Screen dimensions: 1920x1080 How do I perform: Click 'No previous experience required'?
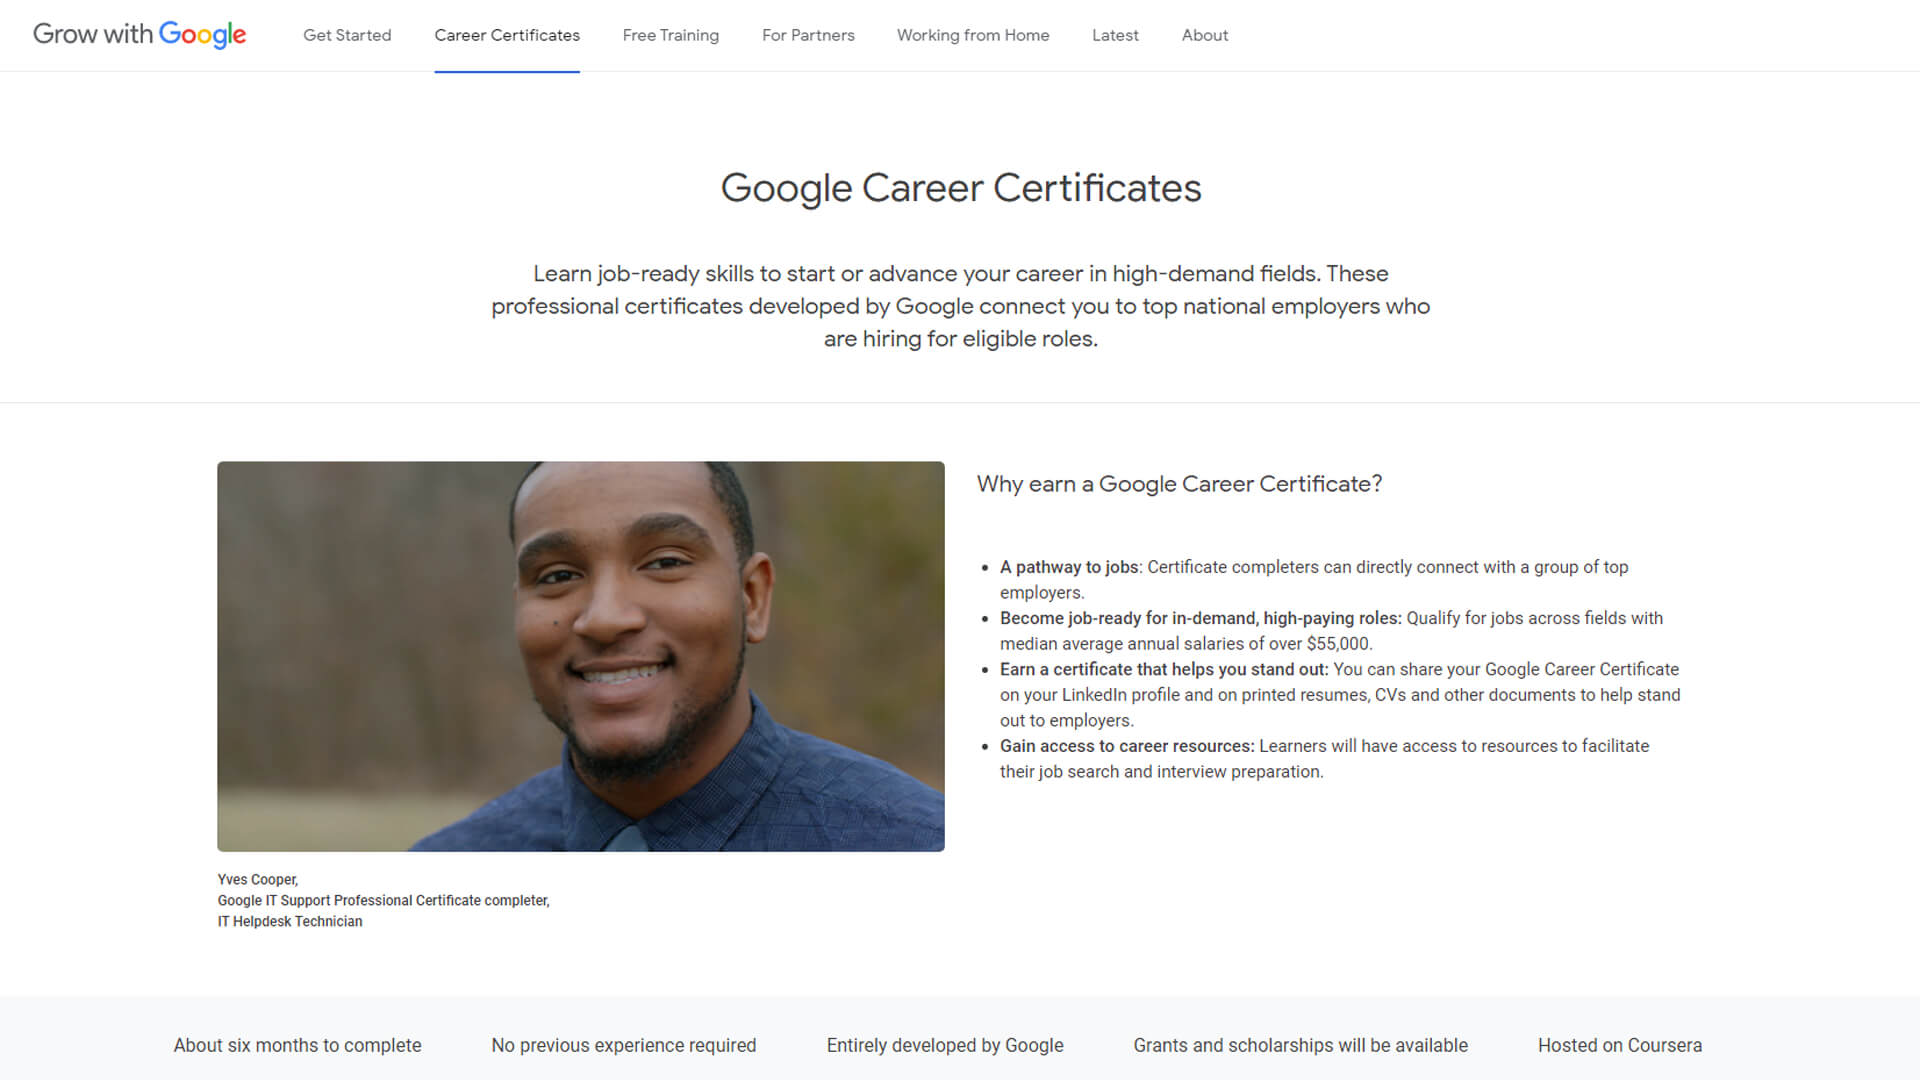point(624,1045)
